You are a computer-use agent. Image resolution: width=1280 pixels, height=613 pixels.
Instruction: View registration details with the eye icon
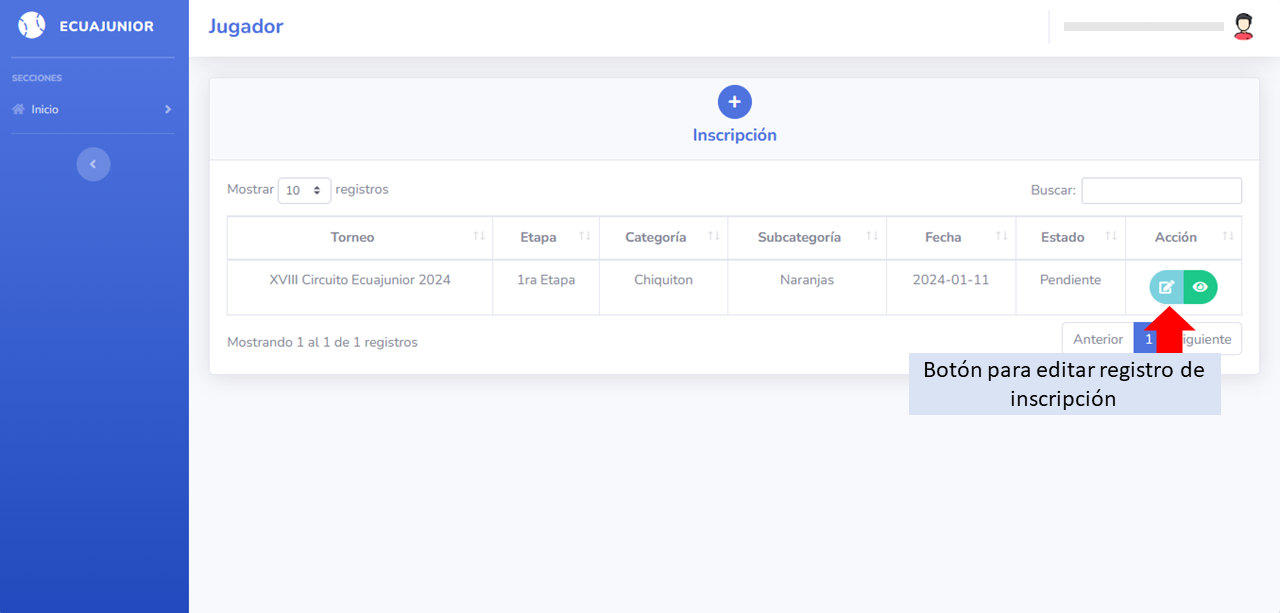[1200, 287]
